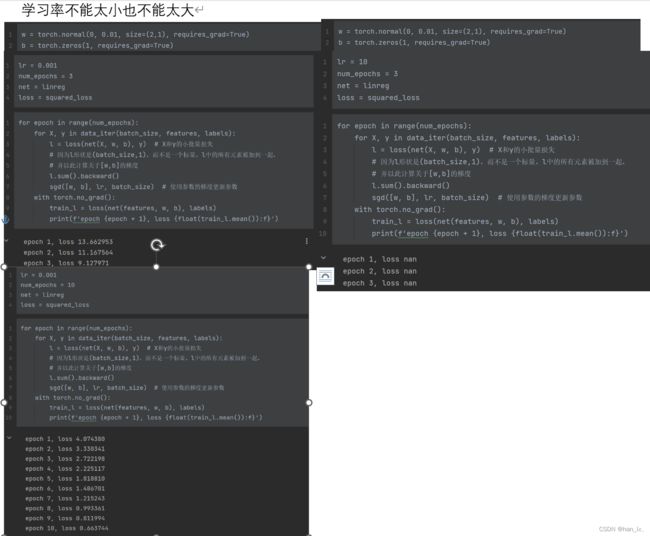Click 'epoch 2, loss 3.338341'
This screenshot has width=650, height=536.
(x=65, y=449)
